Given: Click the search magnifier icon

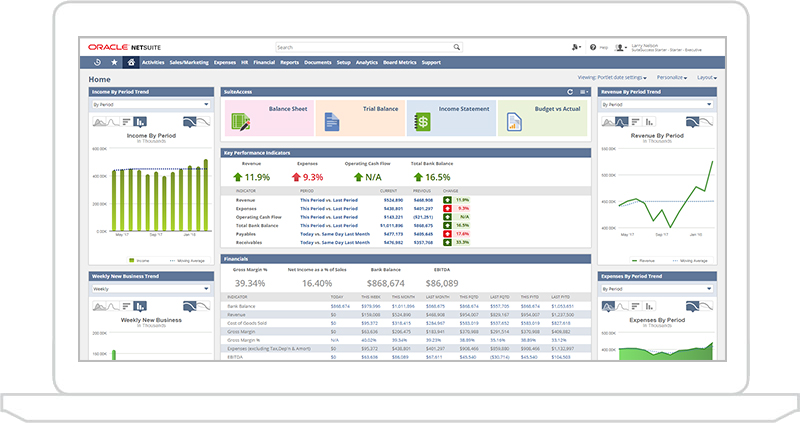Looking at the screenshot, I should coord(458,47).
